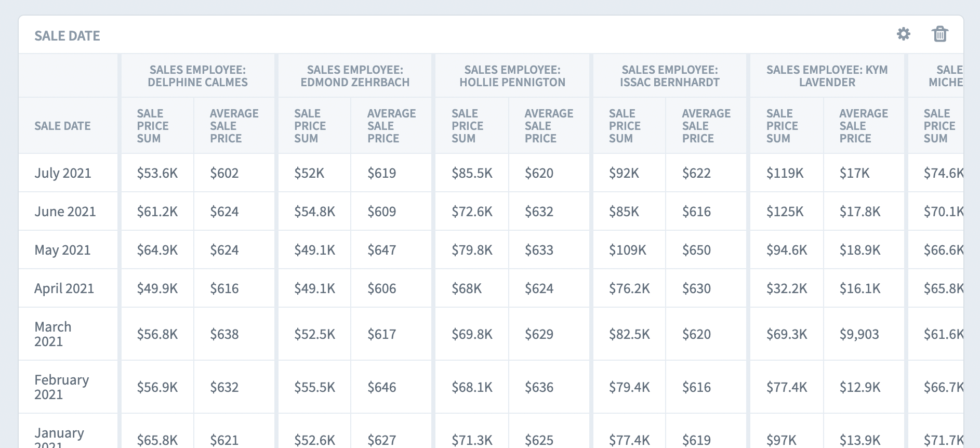The image size is (980, 448).
Task: Select the Hollie Pennington column group header
Action: [512, 76]
